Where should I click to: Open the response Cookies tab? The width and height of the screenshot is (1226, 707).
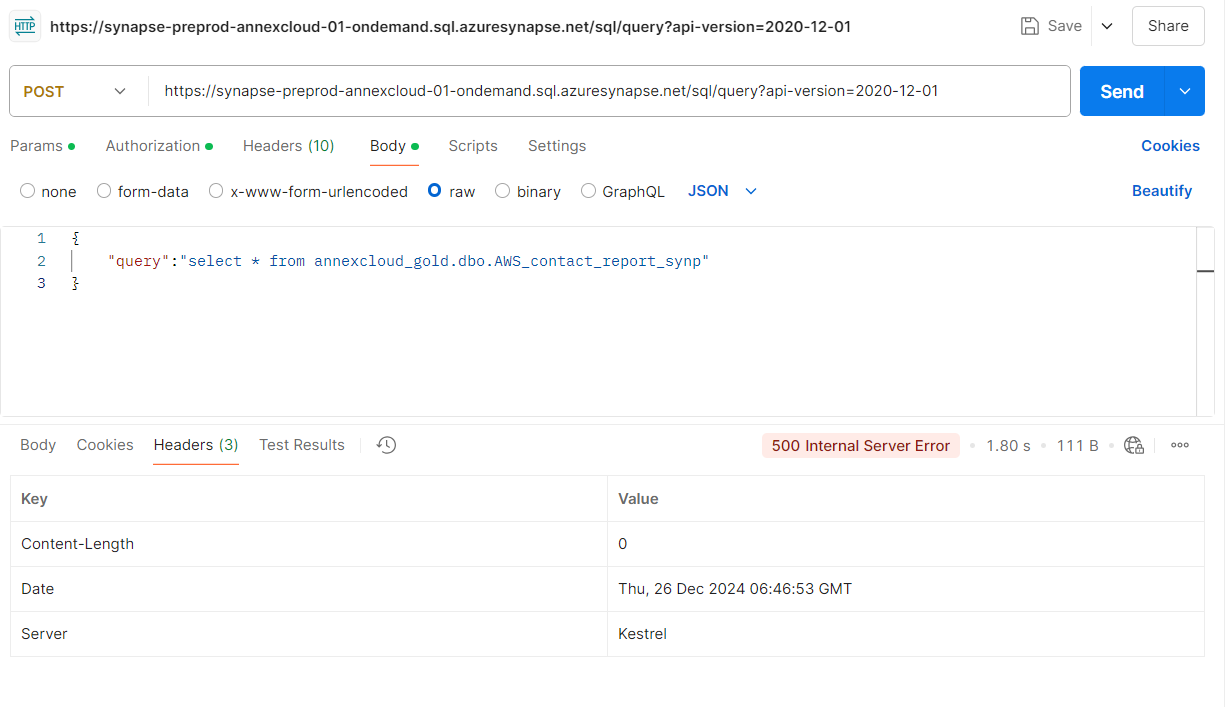(x=105, y=445)
